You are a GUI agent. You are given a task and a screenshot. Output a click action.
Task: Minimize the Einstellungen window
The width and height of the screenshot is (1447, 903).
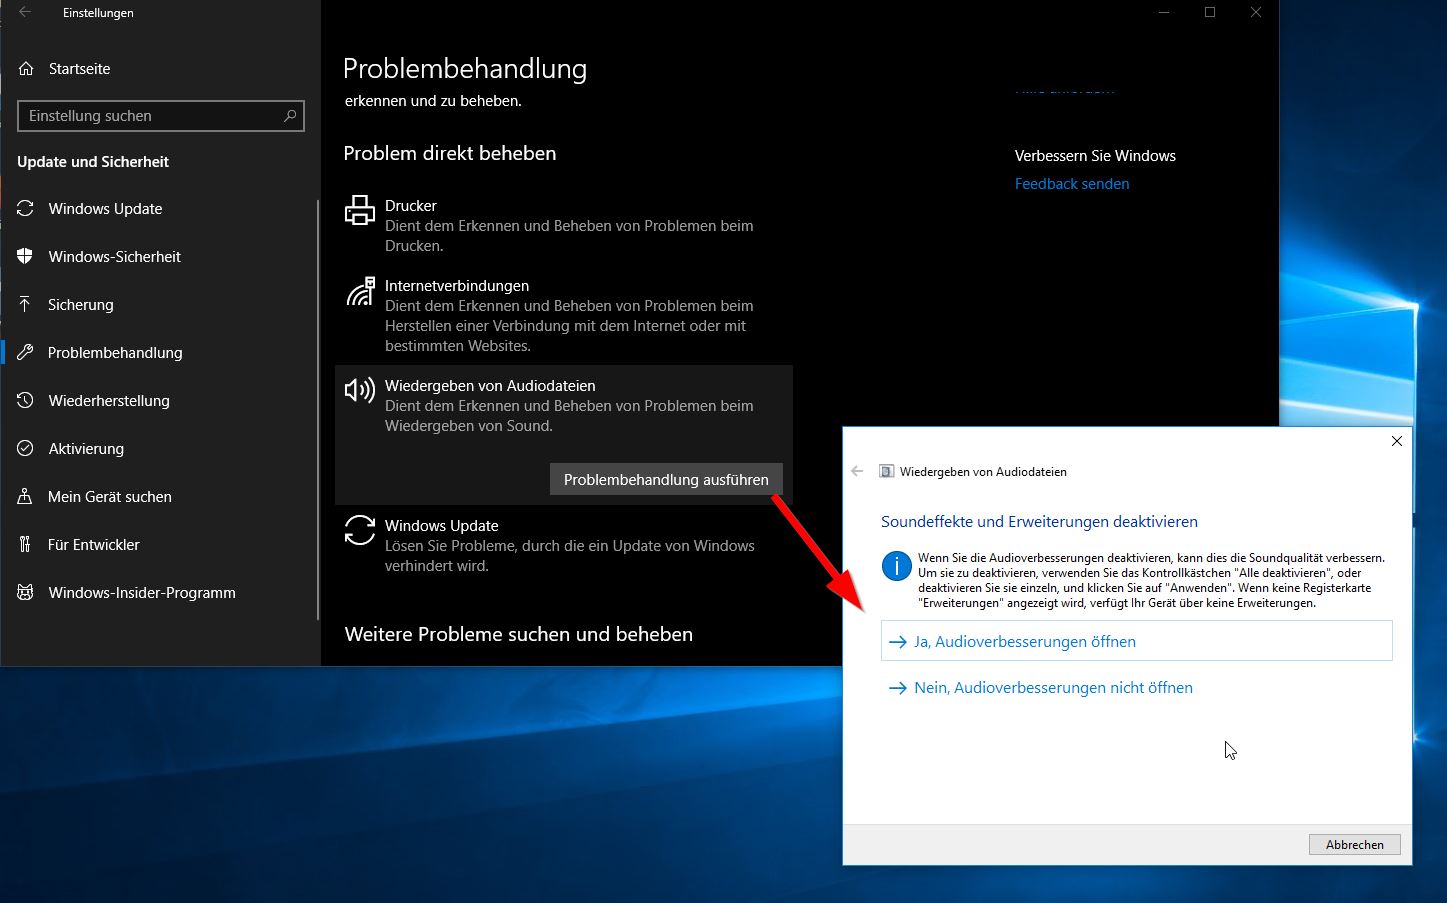1164,12
